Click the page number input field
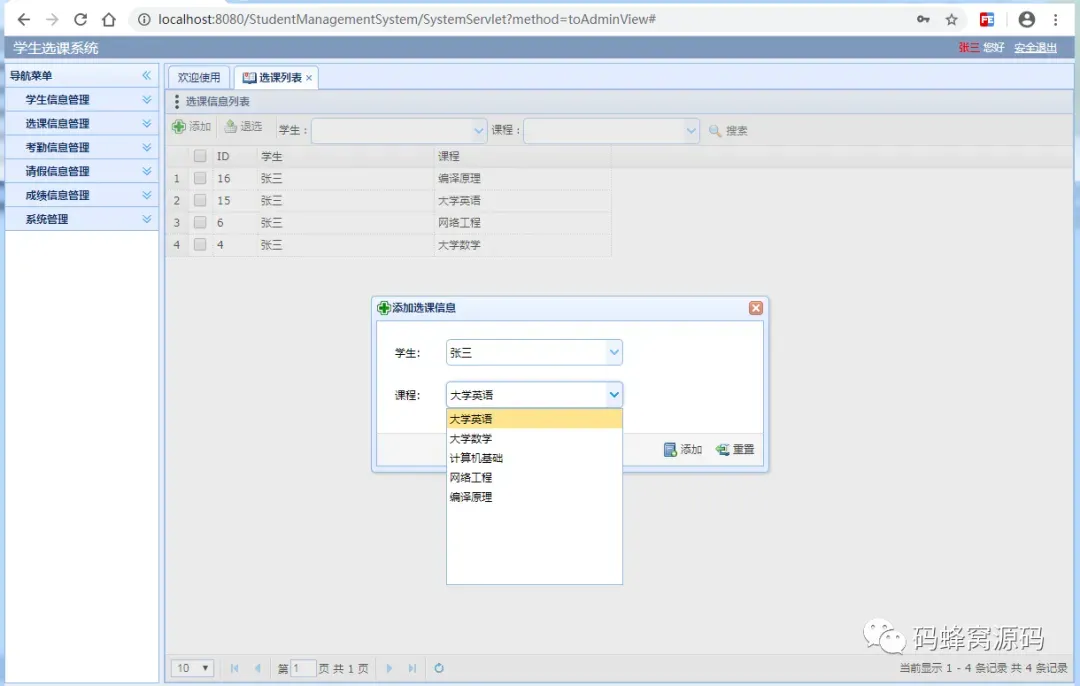This screenshot has width=1080, height=686. click(x=303, y=668)
